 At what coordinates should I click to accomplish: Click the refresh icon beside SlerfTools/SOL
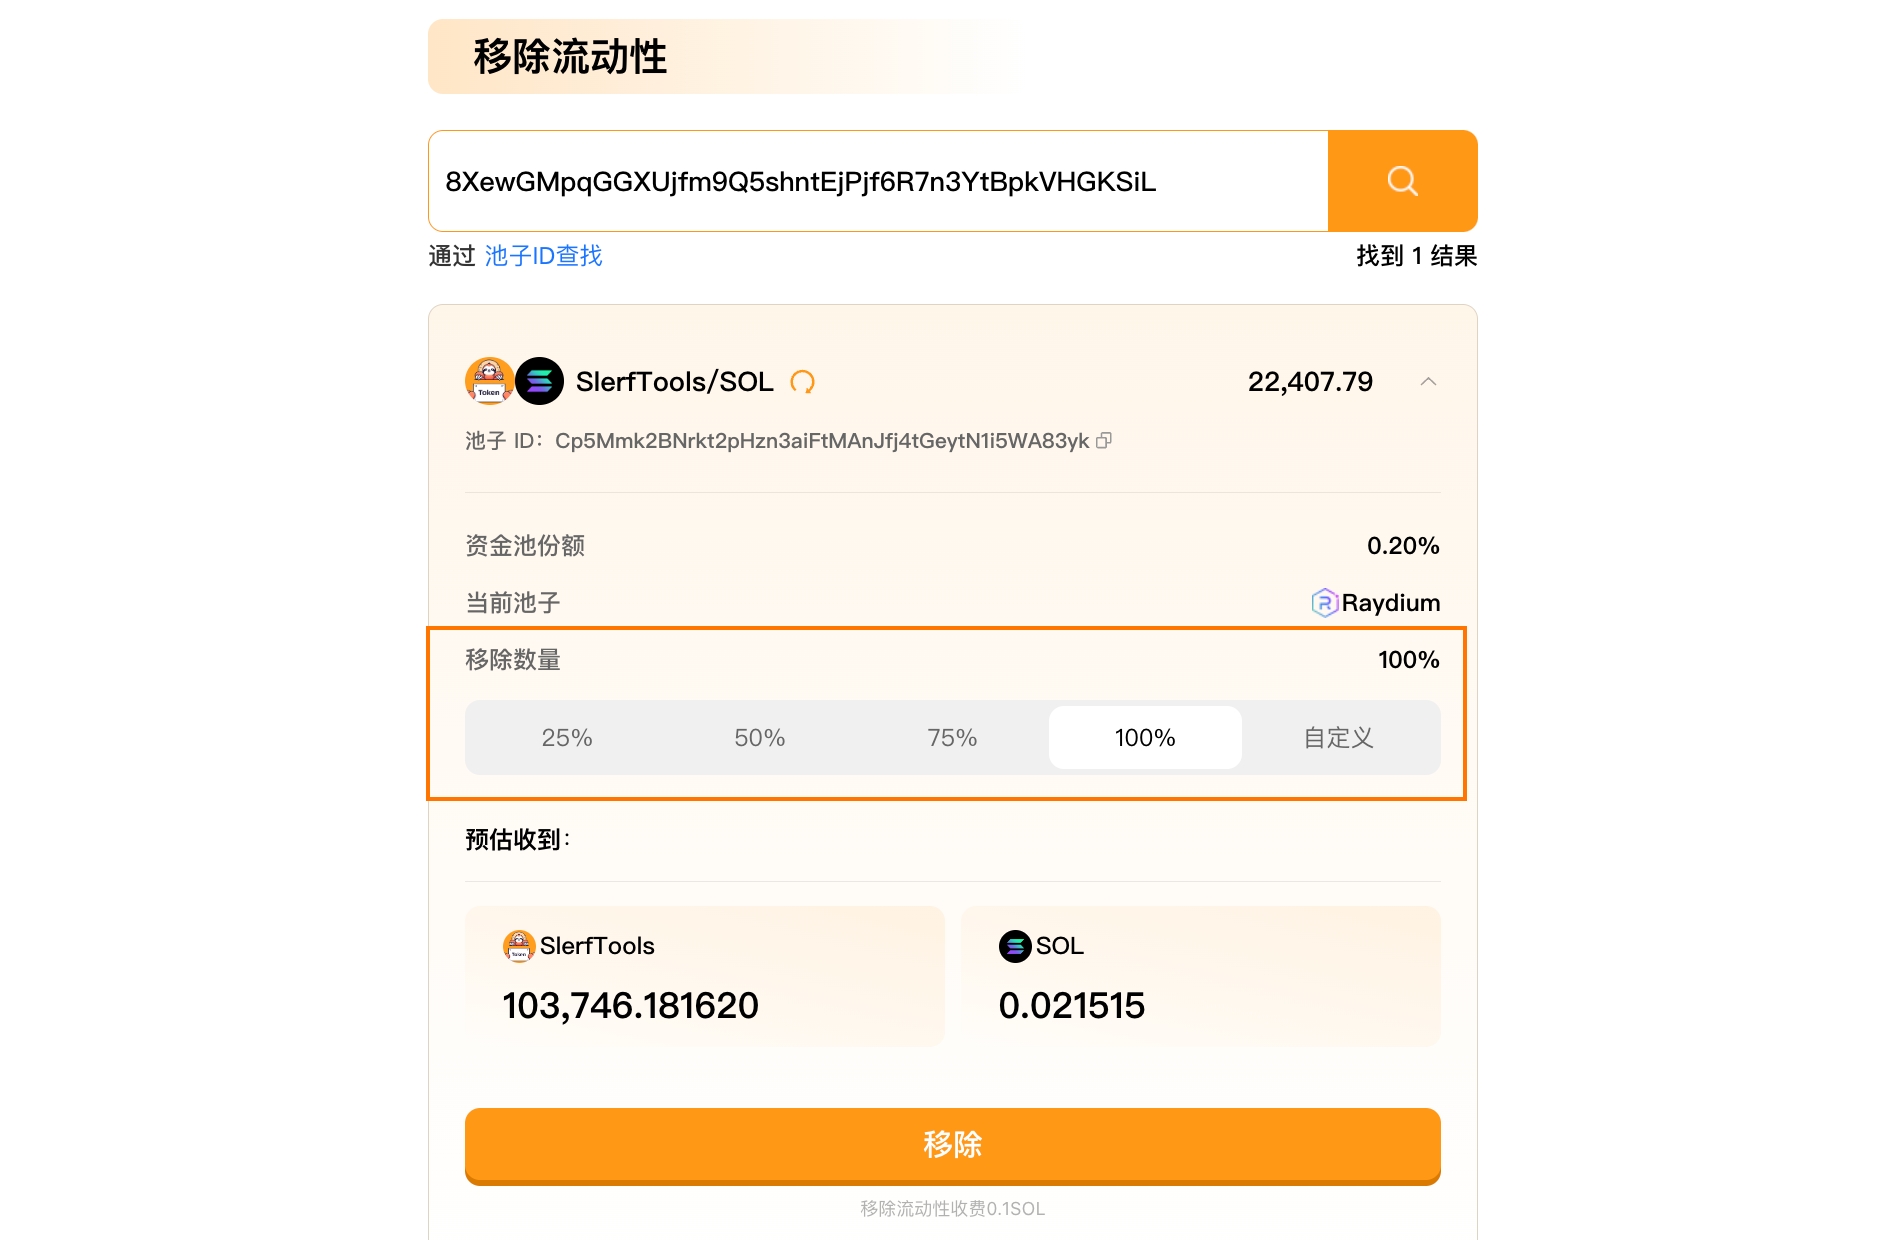coord(802,382)
